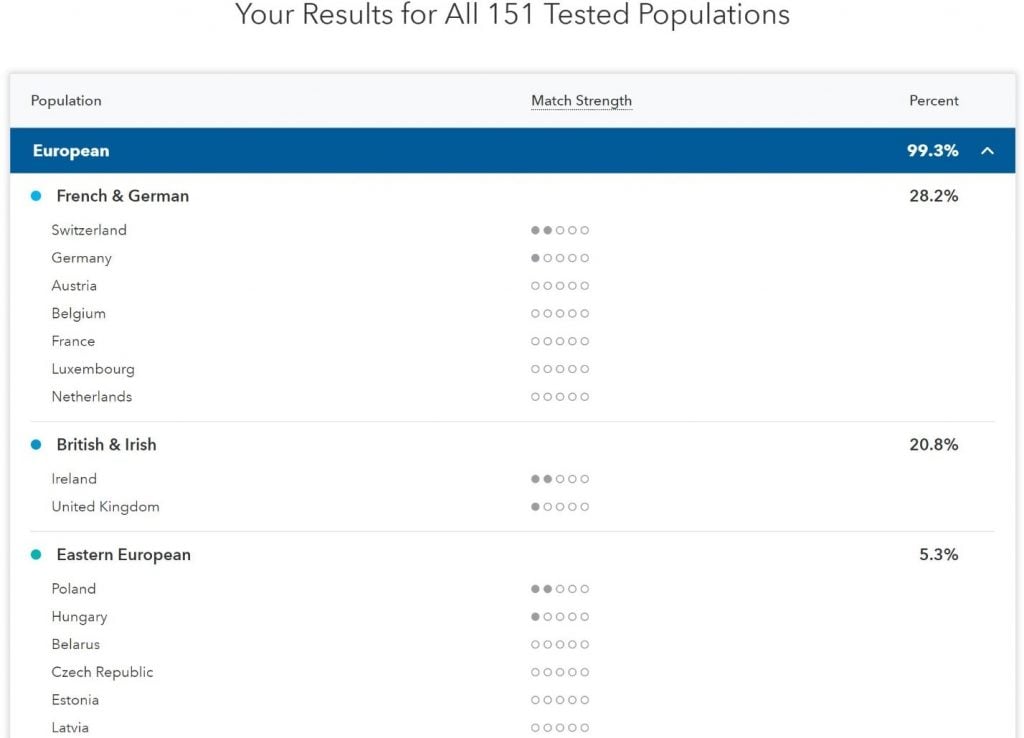Click the Eastern European teal dot
The image size is (1024, 738).
[36, 554]
